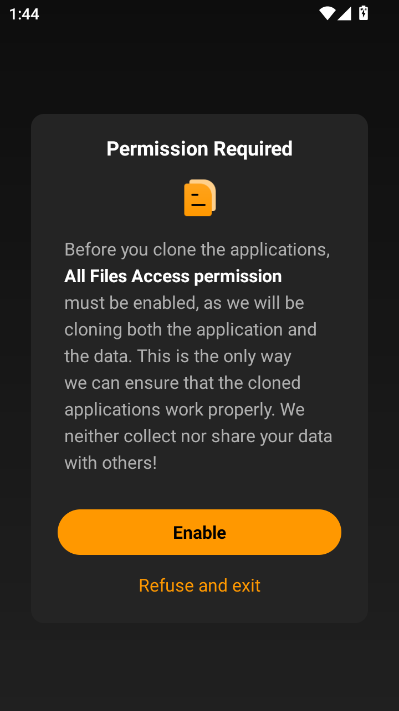
Task: Choose Refuse and exit
Action: click(200, 585)
